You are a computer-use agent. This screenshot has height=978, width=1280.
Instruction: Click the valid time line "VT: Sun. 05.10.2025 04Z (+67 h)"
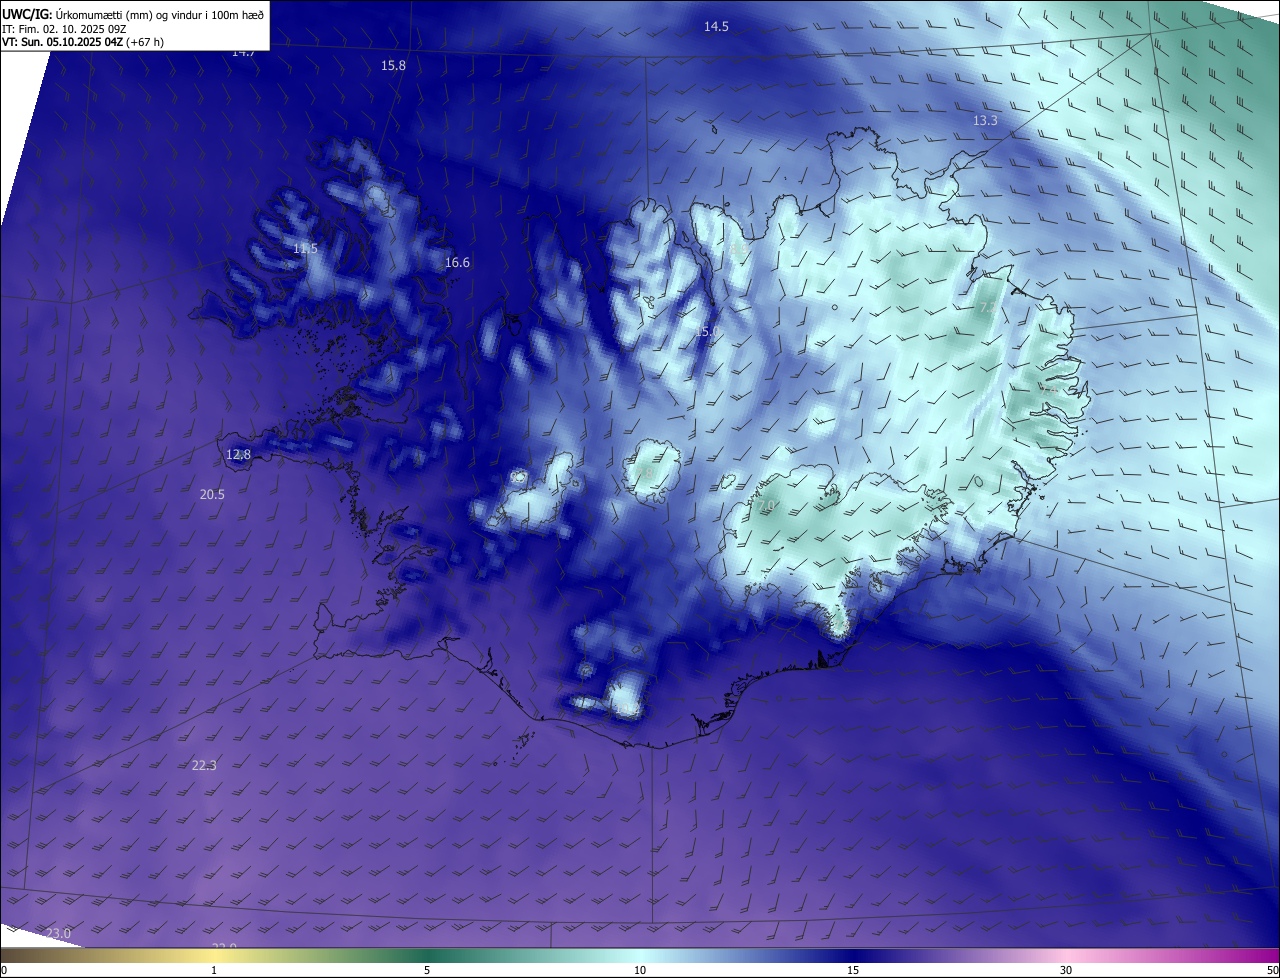pyautogui.click(x=83, y=43)
